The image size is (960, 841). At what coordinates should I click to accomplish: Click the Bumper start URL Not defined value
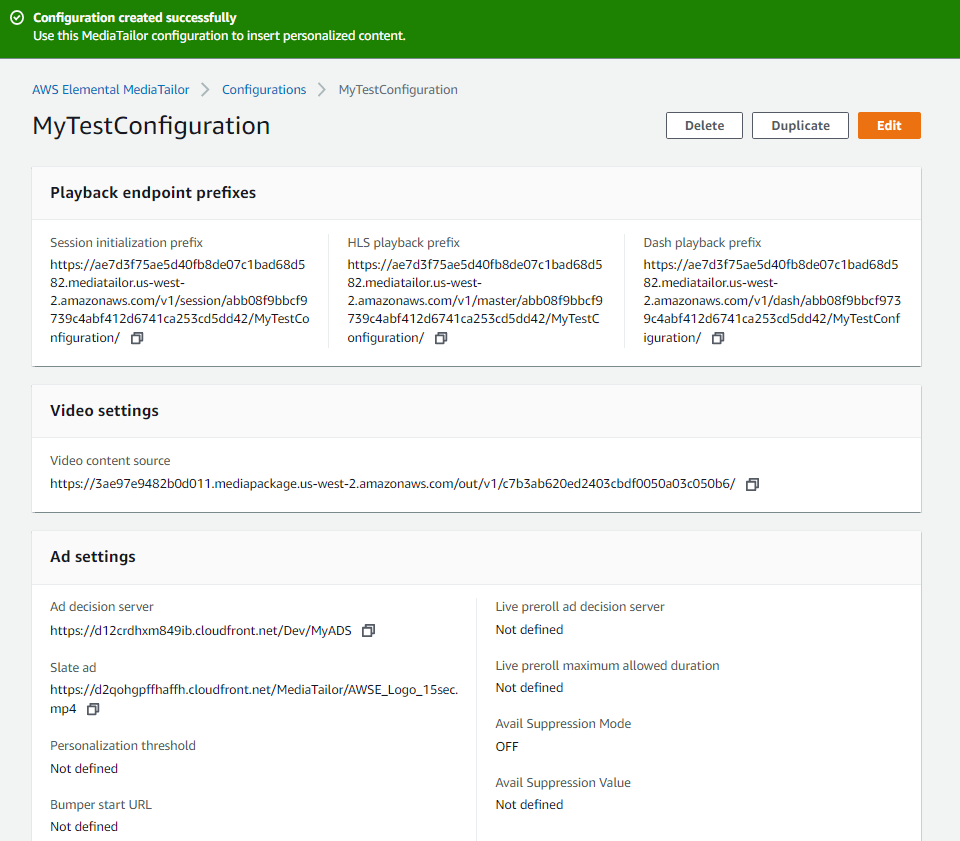[x=84, y=826]
